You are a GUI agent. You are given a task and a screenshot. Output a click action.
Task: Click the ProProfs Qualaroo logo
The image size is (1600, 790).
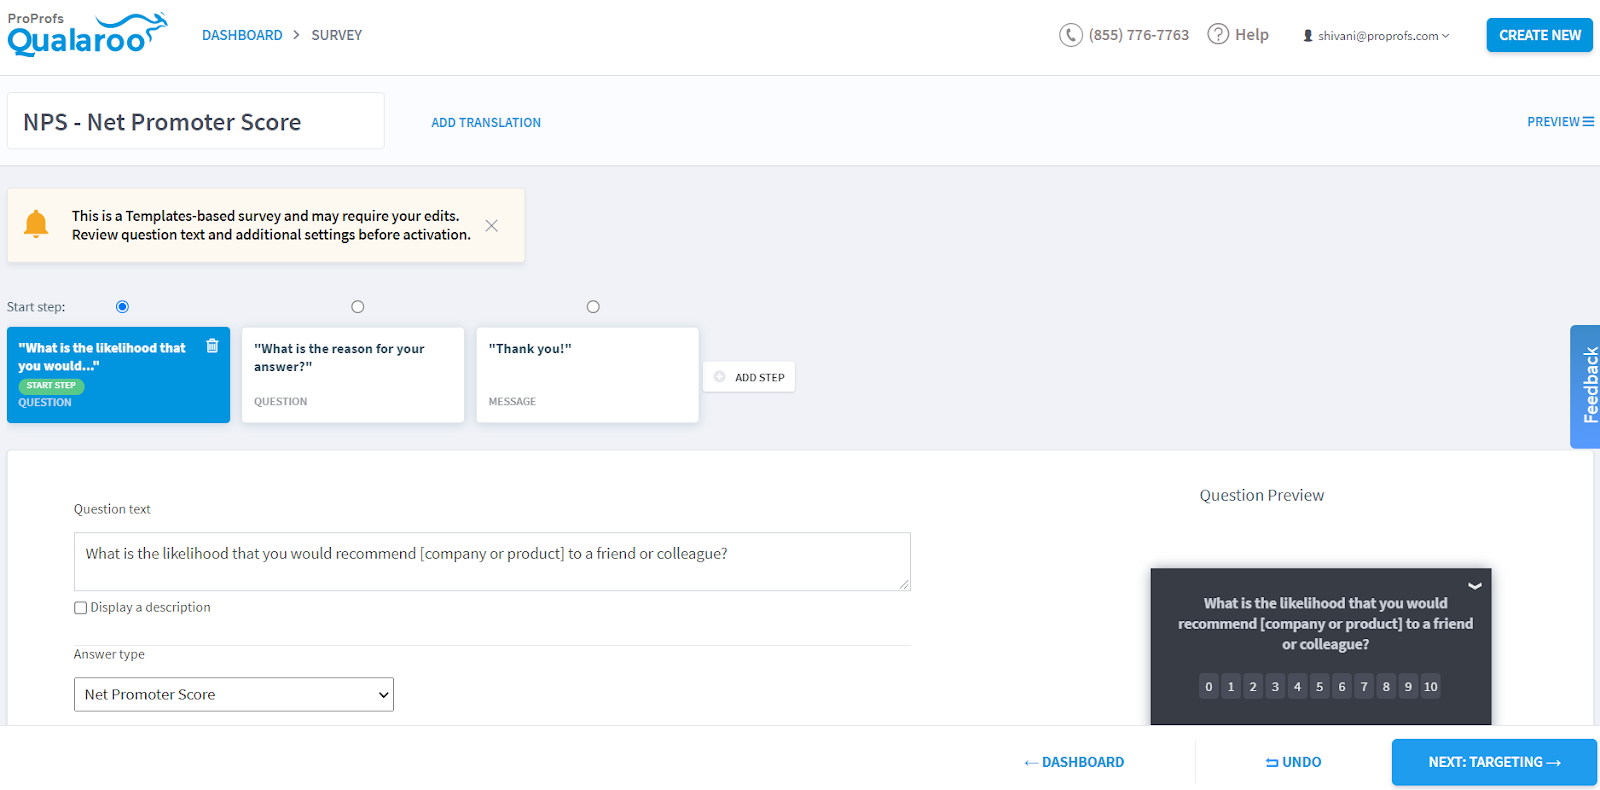(x=87, y=34)
